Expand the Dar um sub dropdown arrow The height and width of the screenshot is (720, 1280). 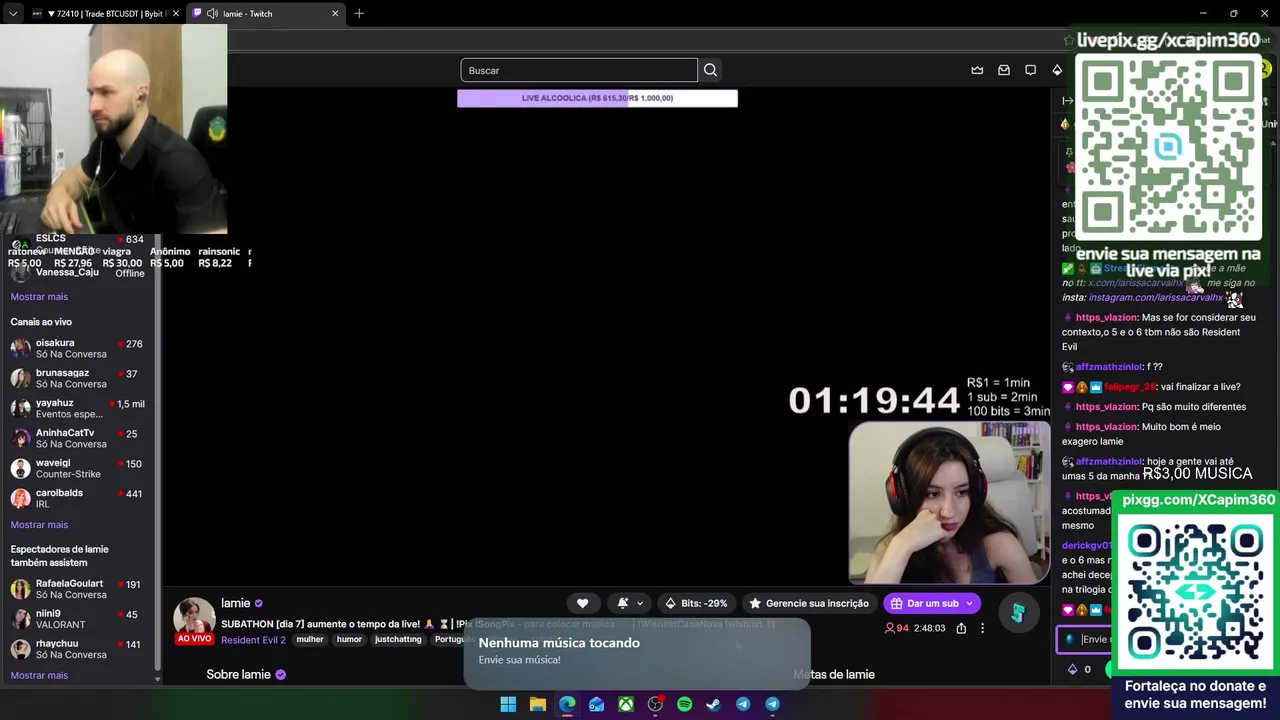[x=969, y=603]
